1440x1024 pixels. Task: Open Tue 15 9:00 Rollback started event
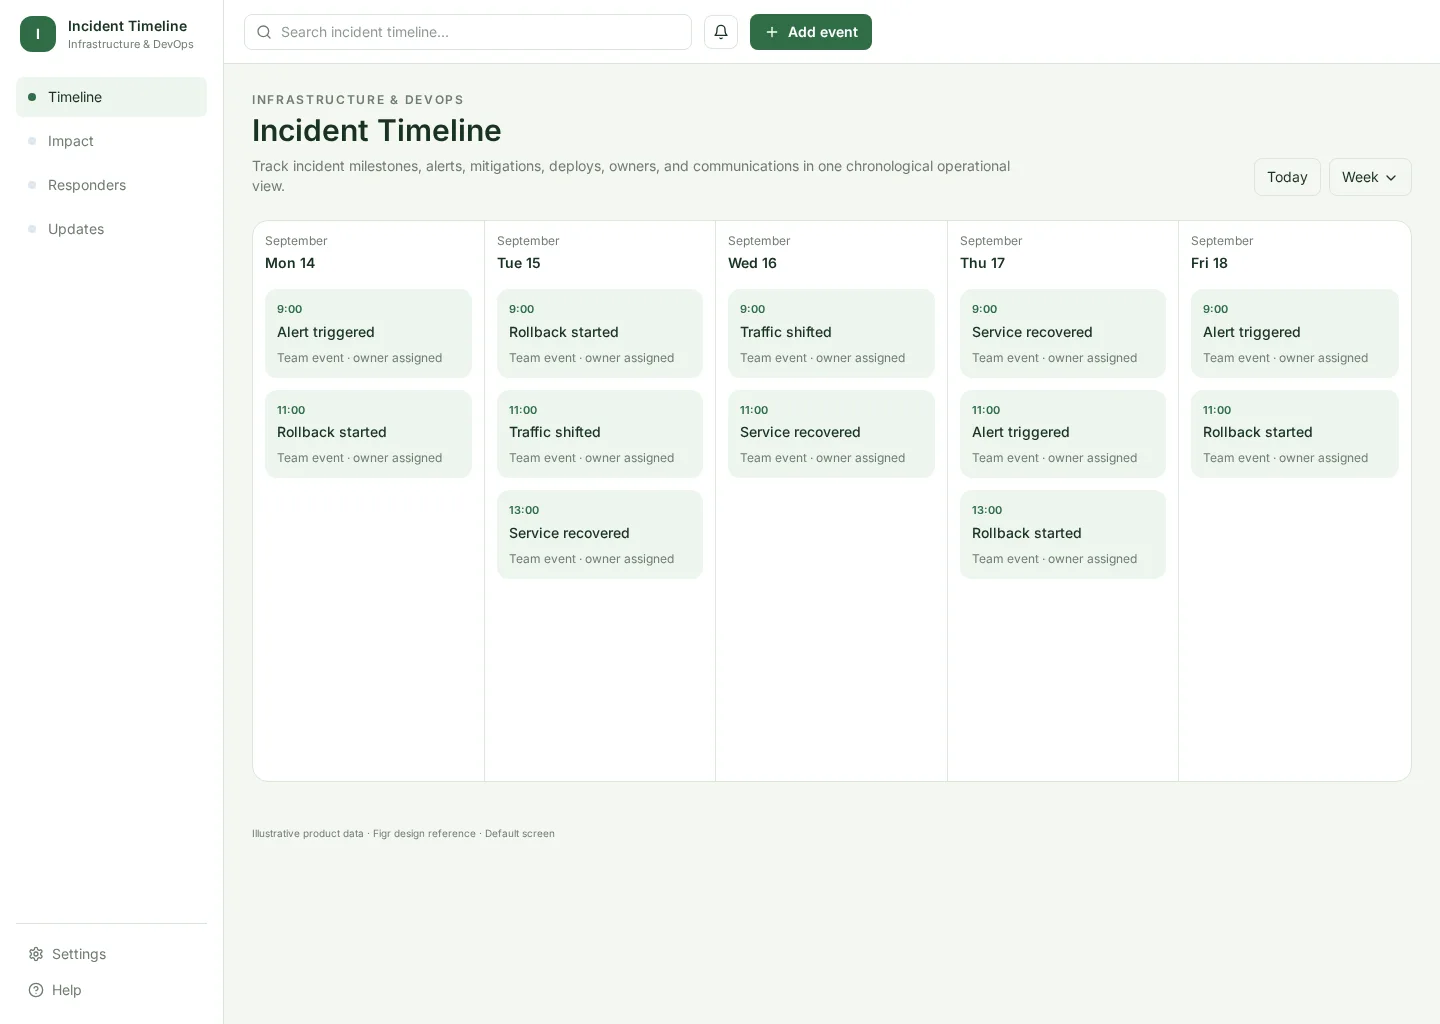pyautogui.click(x=600, y=333)
